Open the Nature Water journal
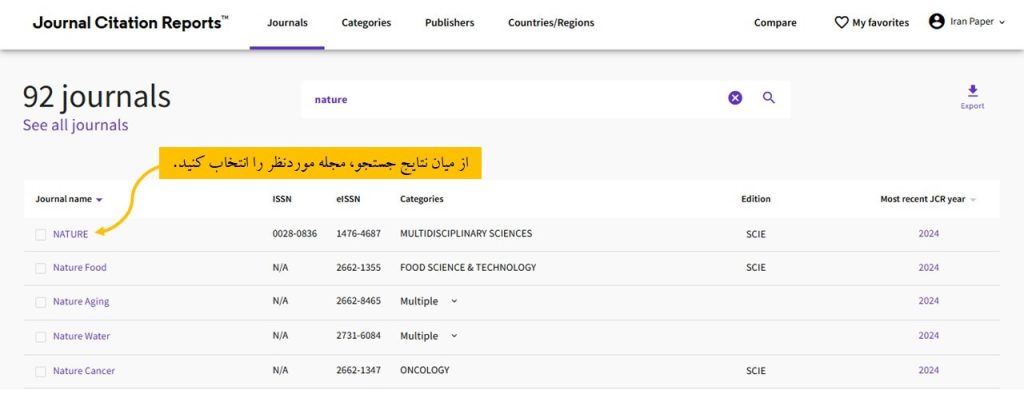 point(82,337)
